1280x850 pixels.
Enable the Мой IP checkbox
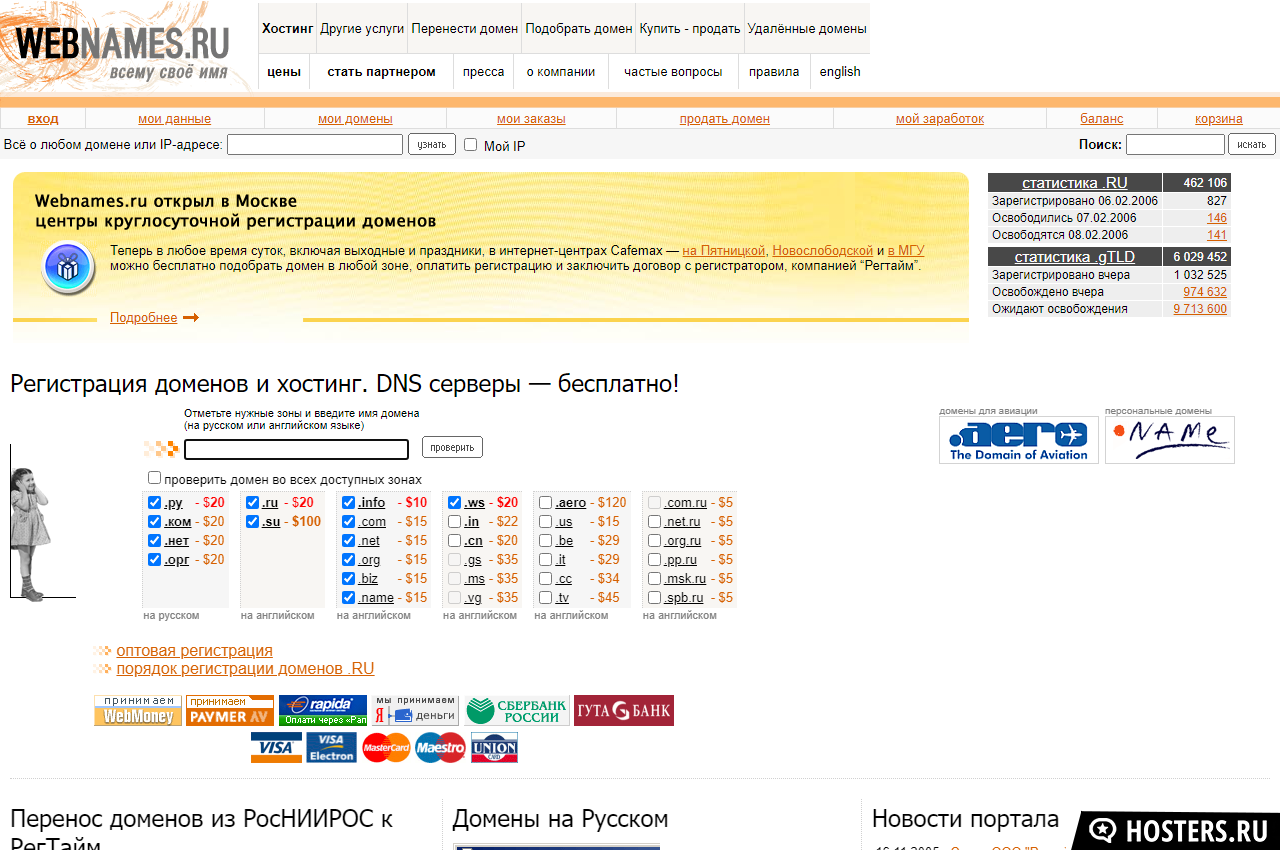tap(471, 145)
